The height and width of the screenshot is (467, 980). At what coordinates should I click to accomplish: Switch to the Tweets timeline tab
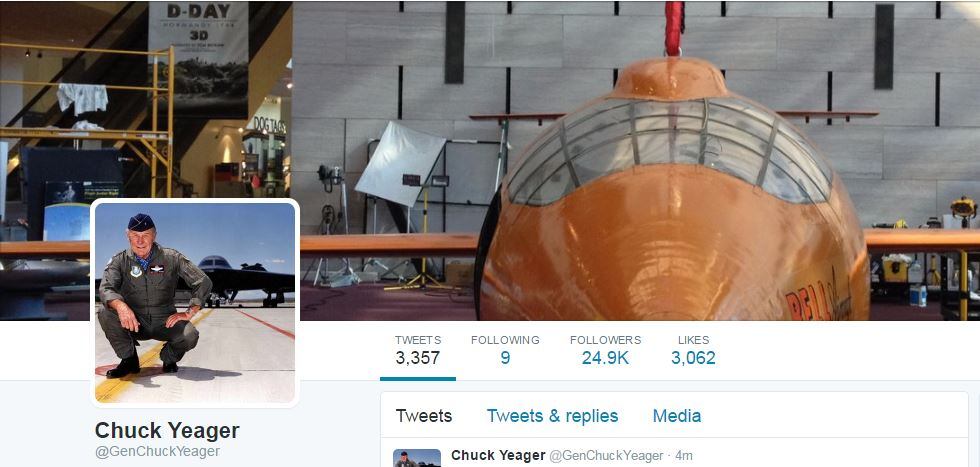[x=424, y=416]
